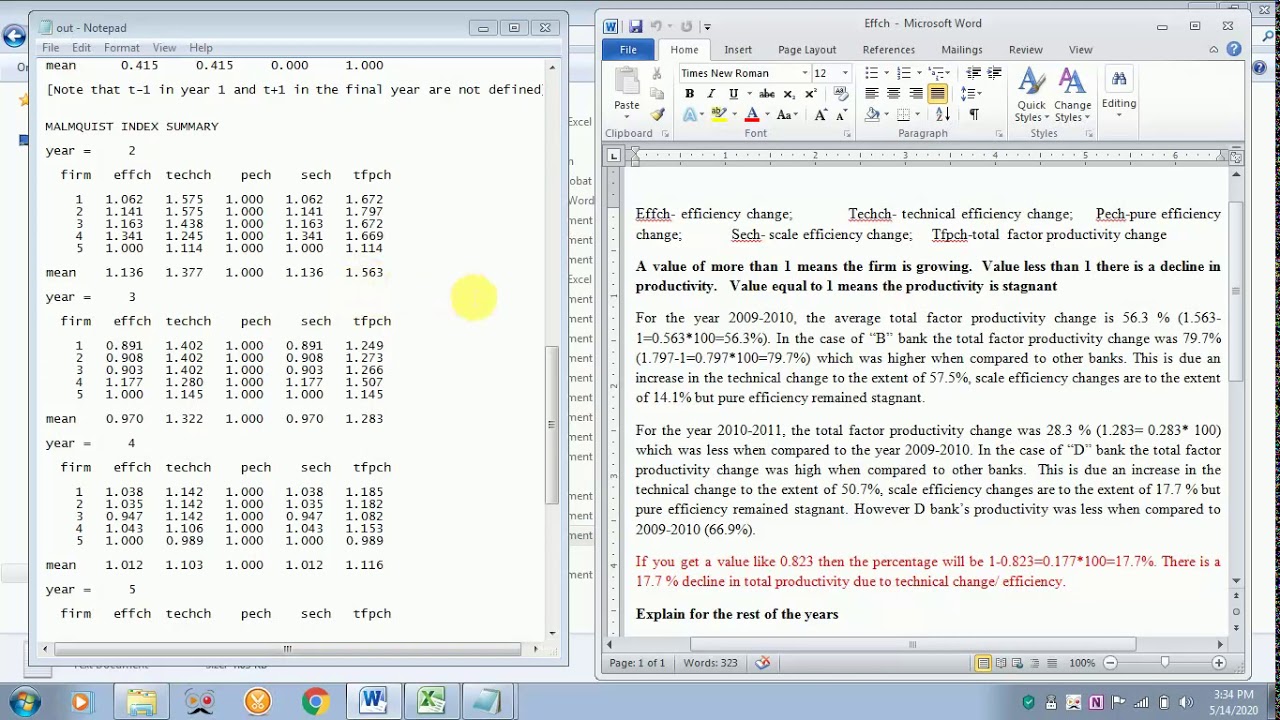Open the Insert tab in Word
Screen dimensions: 1280x720
click(x=738, y=49)
